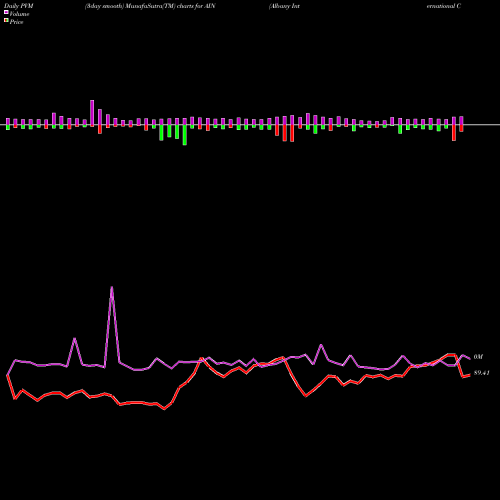Click the '(3day smooth) MunafaSutra(TM) charts for AIN' heading
The width and height of the screenshot is (500, 500).
[x=150, y=6]
